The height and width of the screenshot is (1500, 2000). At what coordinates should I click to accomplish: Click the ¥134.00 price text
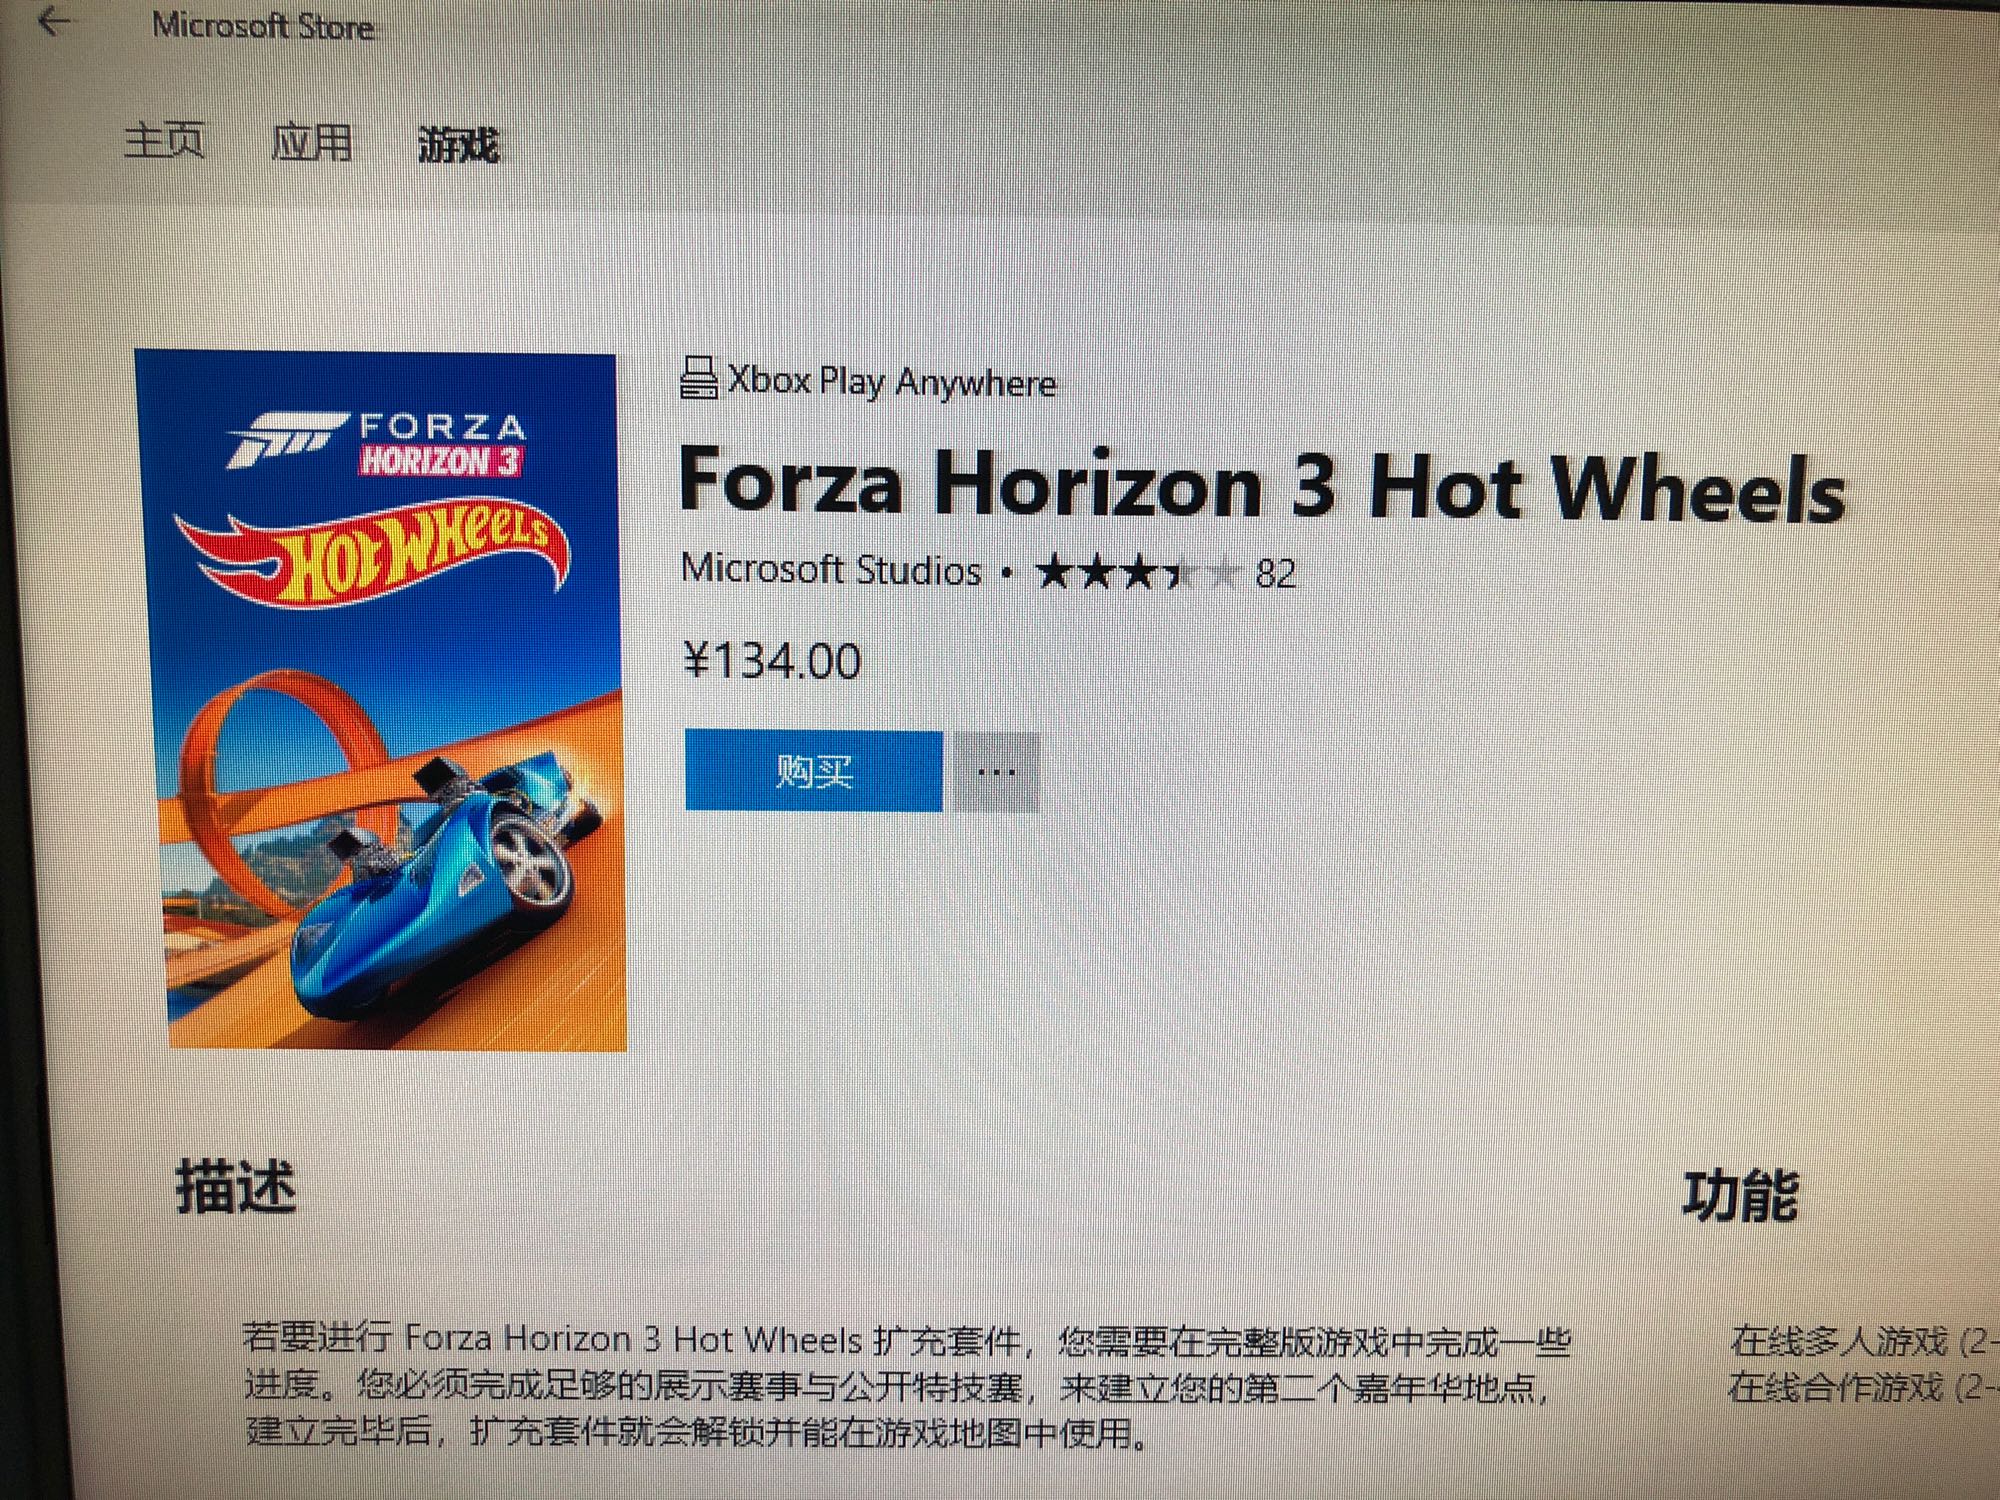pyautogui.click(x=771, y=660)
